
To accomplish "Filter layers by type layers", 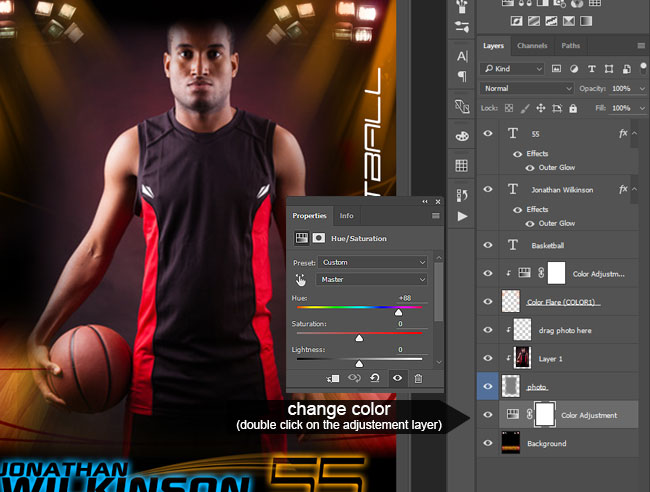I will tap(592, 69).
